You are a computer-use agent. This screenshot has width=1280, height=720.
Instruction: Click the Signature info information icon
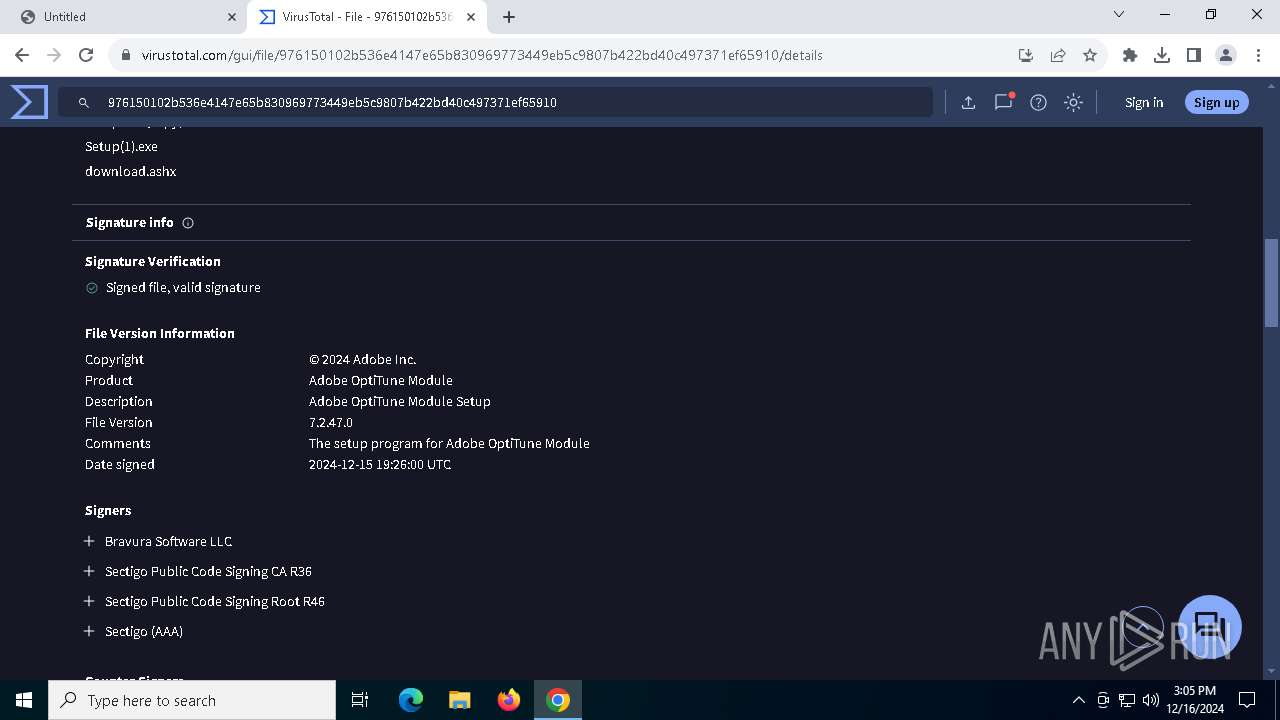click(x=188, y=223)
